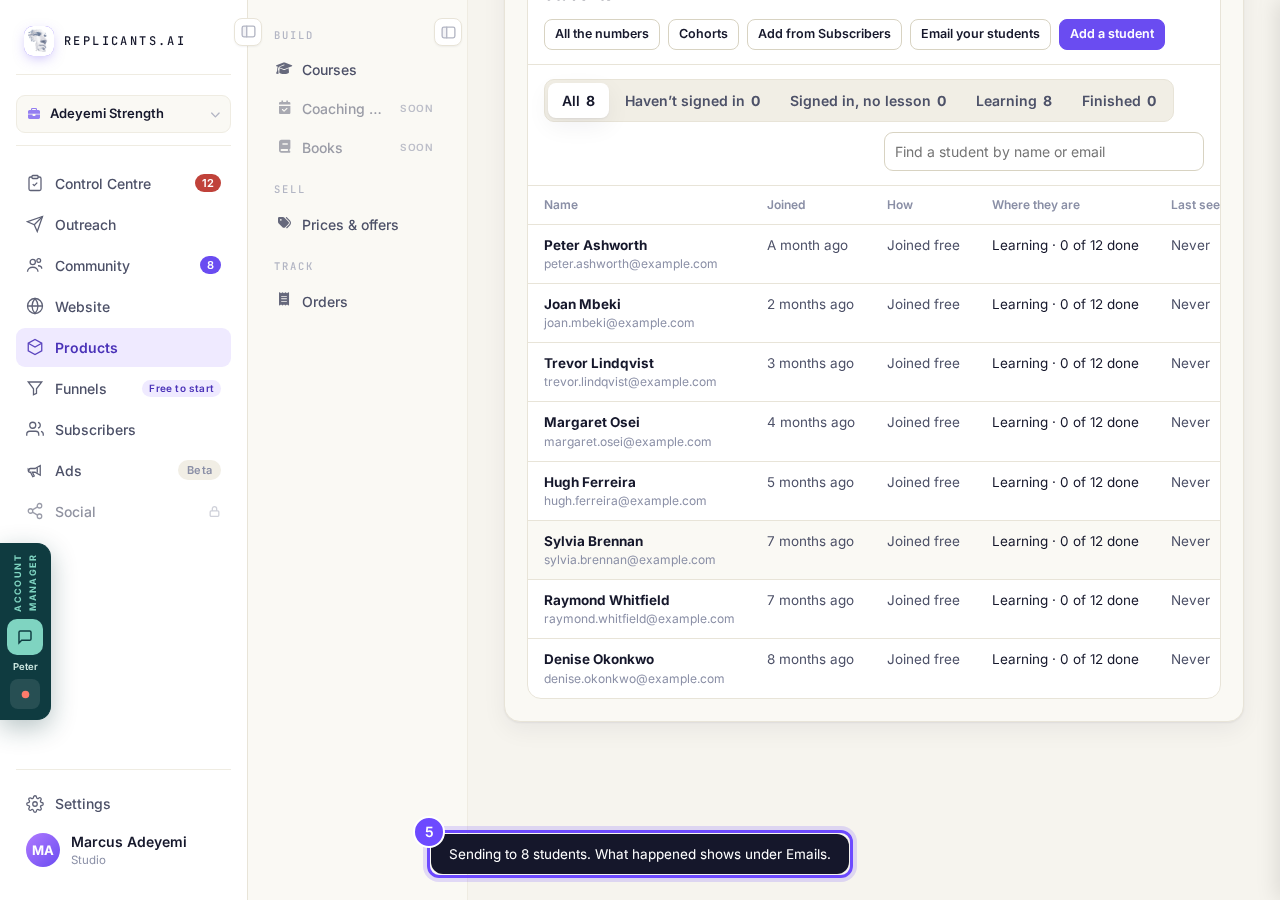Open Funnels via the funnel icon
The image size is (1280, 900).
click(35, 388)
